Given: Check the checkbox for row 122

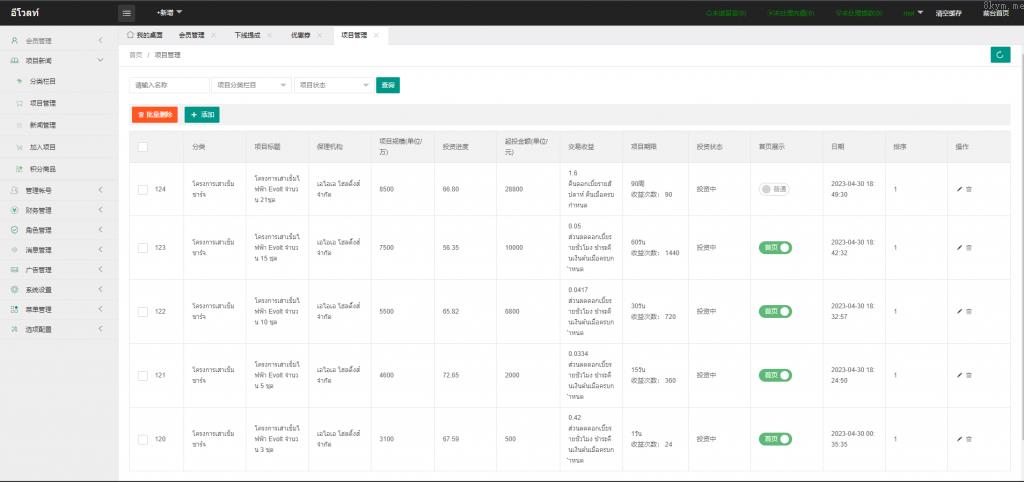Looking at the screenshot, I should point(143,312).
